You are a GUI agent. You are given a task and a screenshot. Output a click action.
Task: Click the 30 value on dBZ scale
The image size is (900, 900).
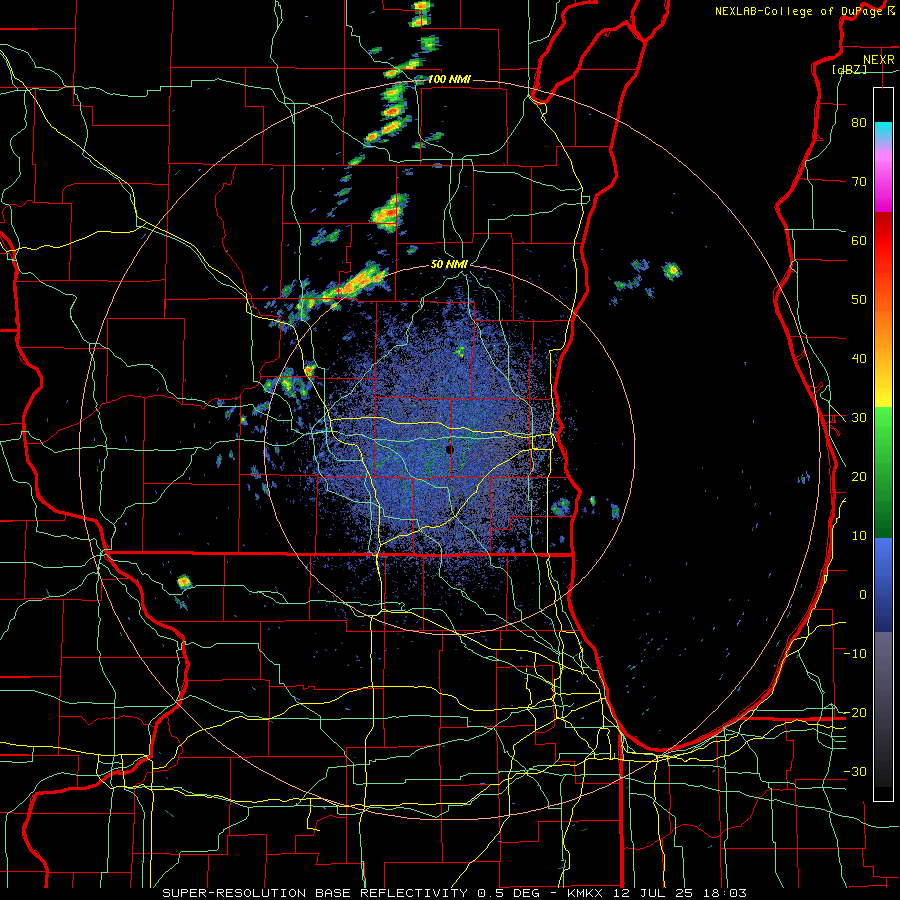click(859, 417)
